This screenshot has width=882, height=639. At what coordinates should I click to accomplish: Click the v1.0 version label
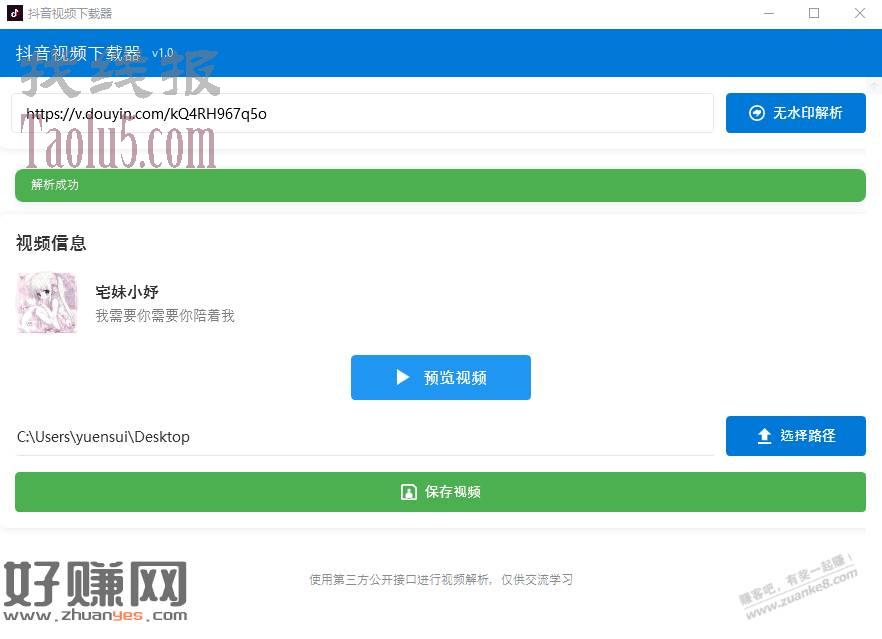point(163,53)
